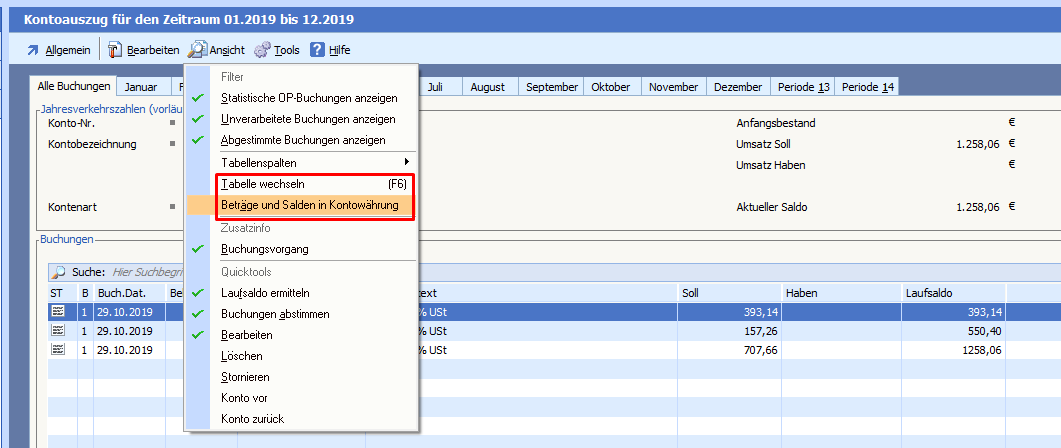Click the Bearbeiten toolbar icon

click(114, 50)
